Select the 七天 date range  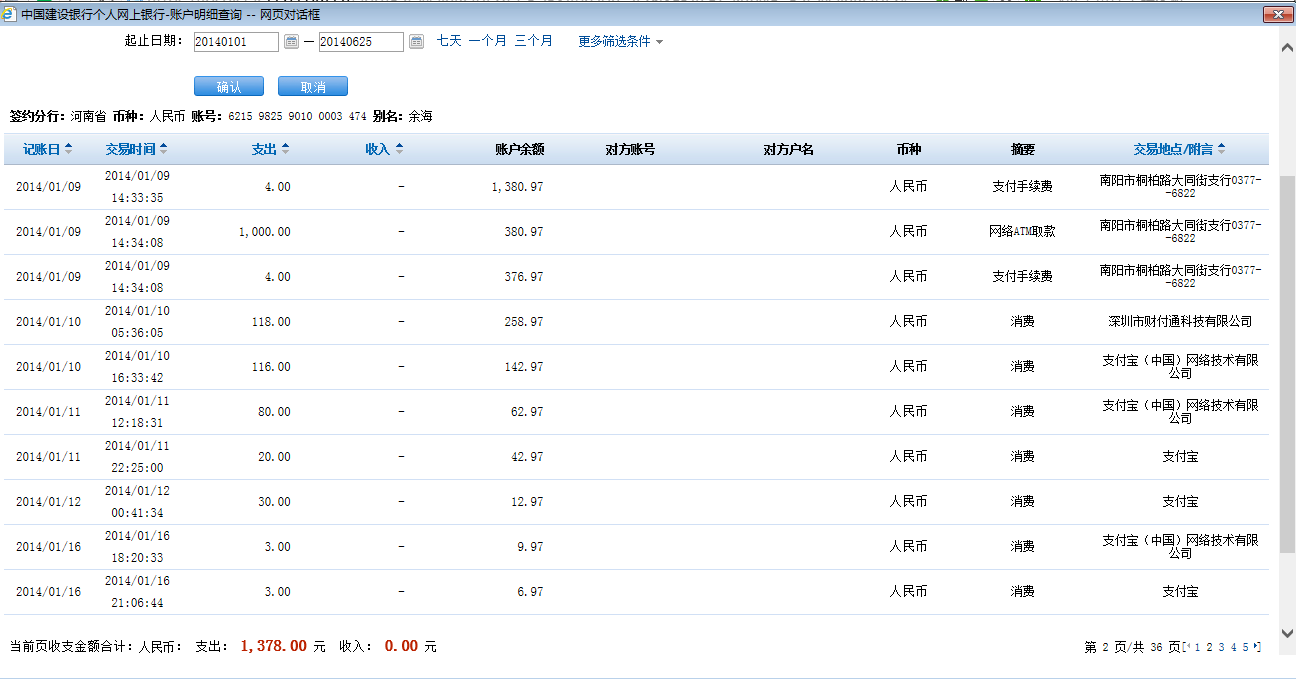click(x=449, y=41)
